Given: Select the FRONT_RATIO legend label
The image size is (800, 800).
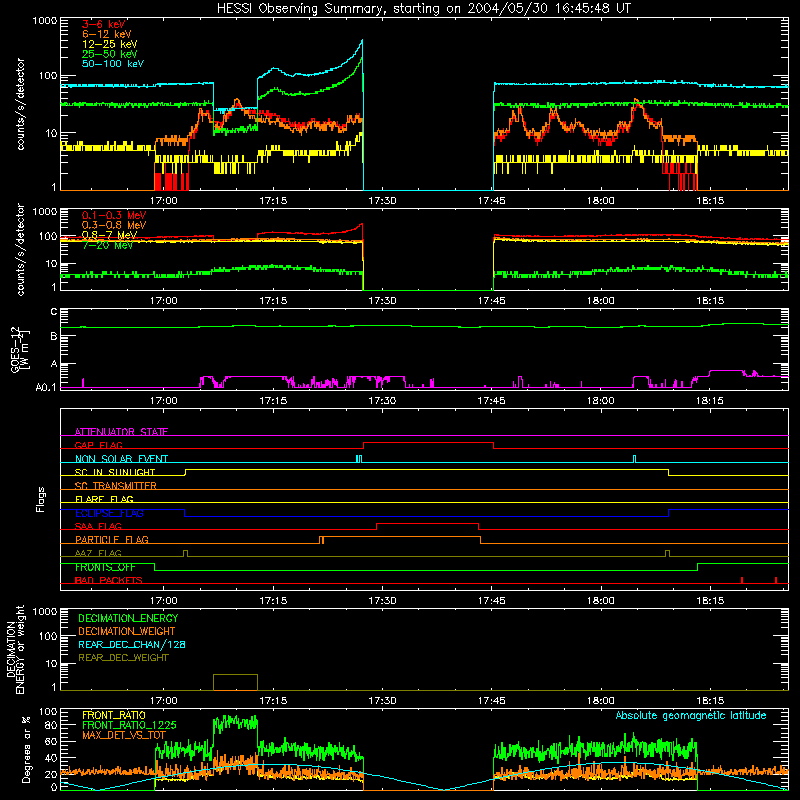Looking at the screenshot, I should coord(114,715).
